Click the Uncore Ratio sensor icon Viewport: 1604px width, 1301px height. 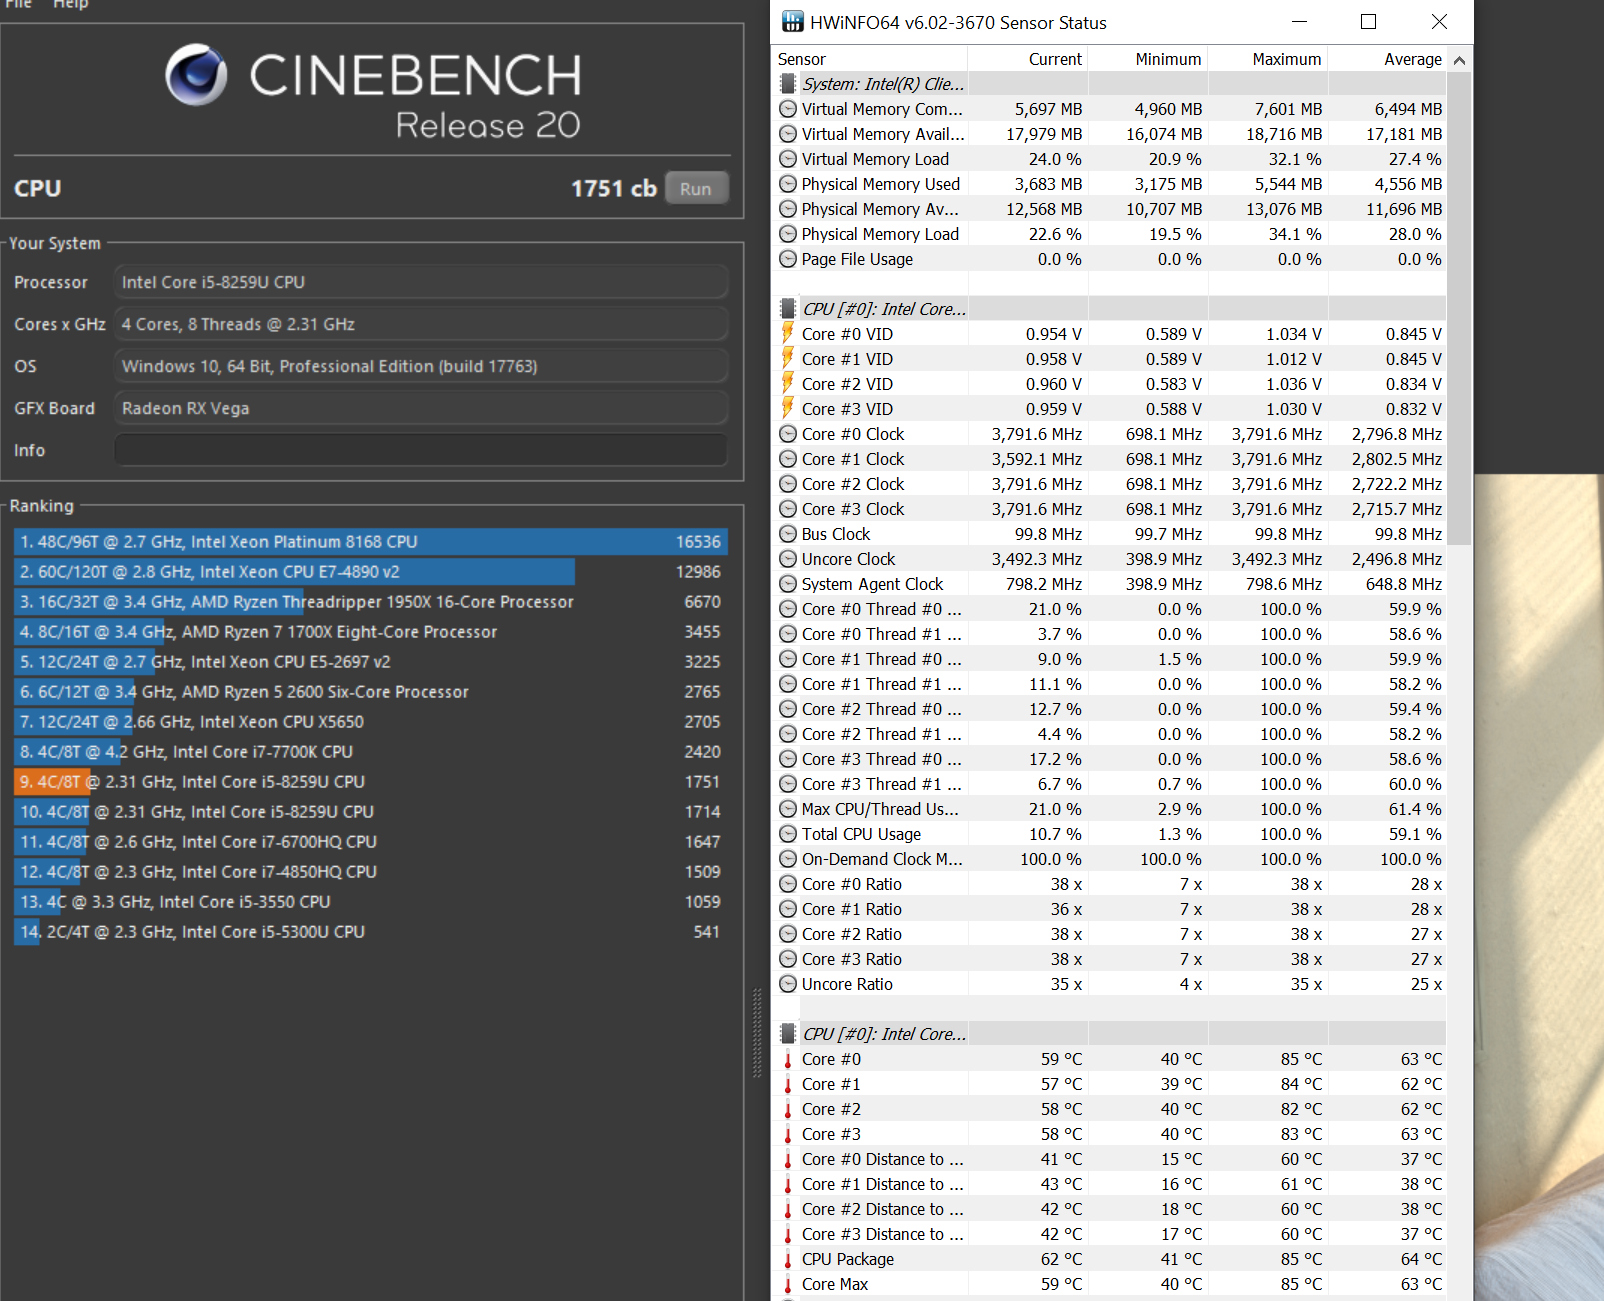(x=788, y=984)
